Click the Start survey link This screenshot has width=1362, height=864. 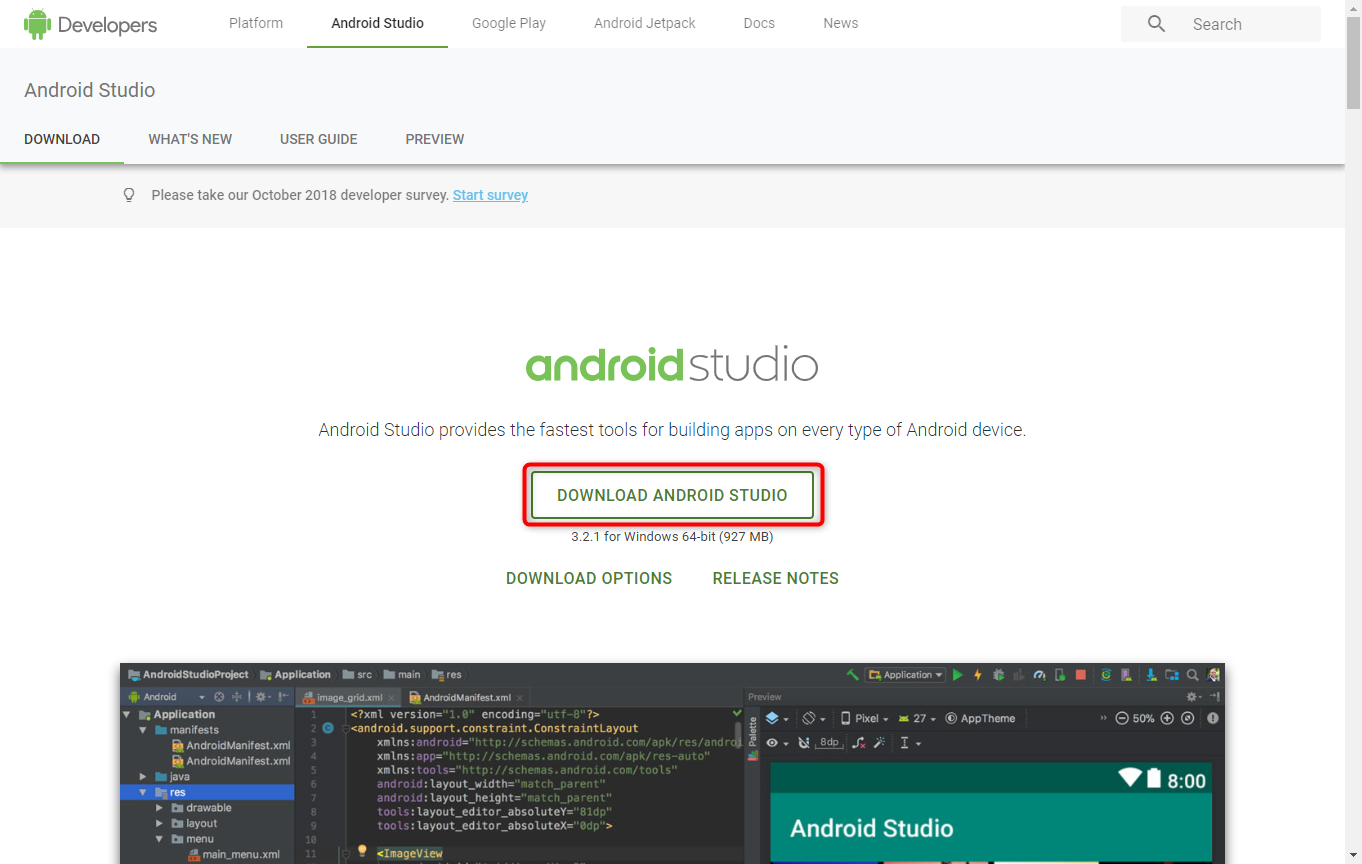490,195
